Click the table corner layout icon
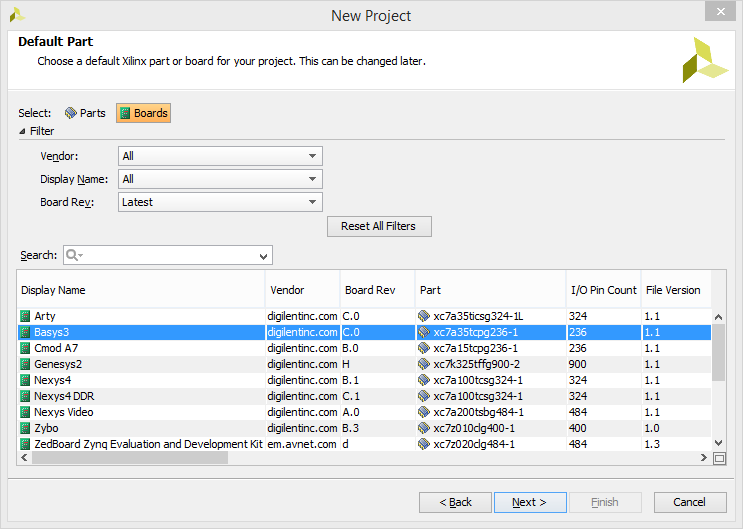743x529 pixels. click(x=719, y=458)
